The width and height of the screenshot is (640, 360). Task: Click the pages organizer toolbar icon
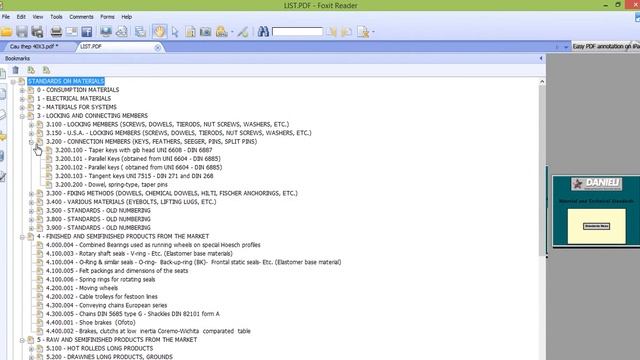click(x=140, y=32)
